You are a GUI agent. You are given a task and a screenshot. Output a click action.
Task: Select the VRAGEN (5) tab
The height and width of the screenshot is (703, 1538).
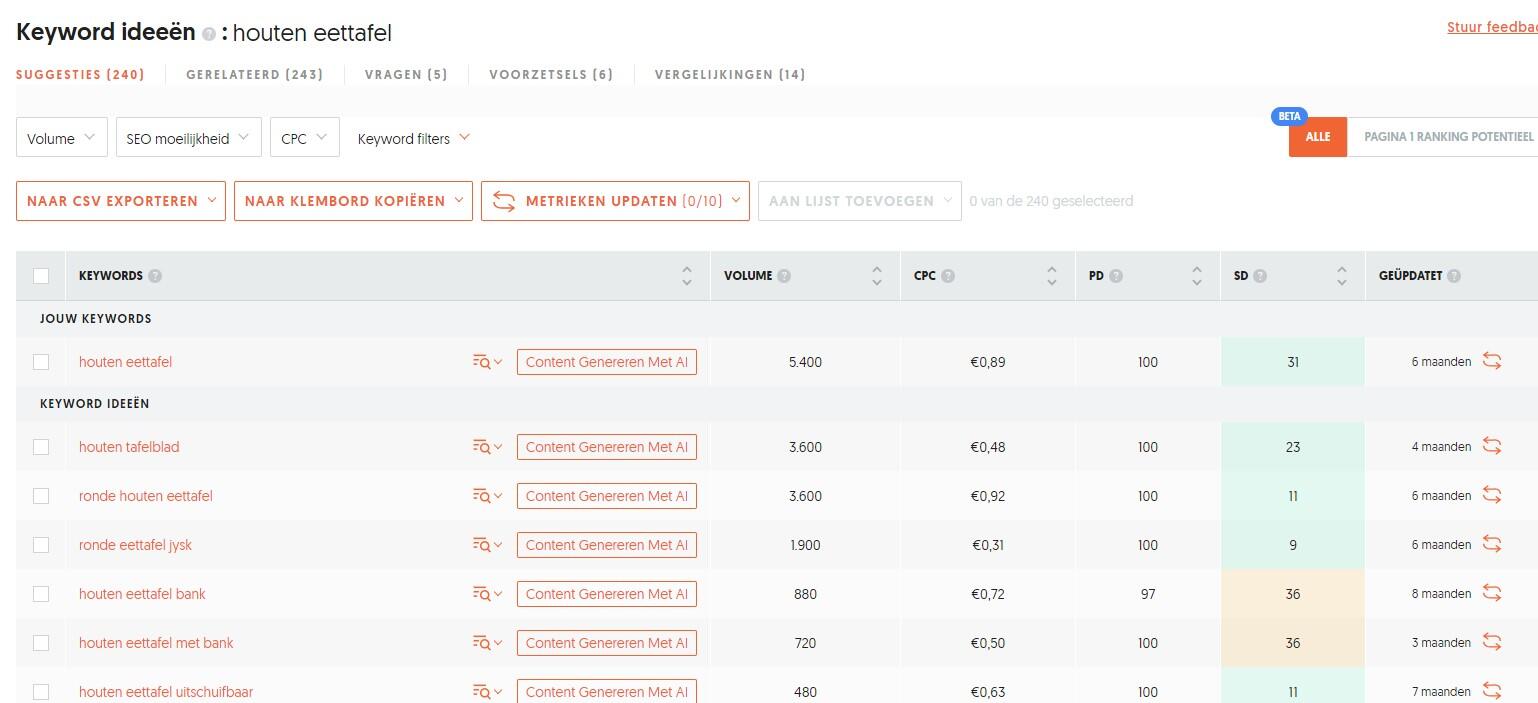tap(406, 74)
